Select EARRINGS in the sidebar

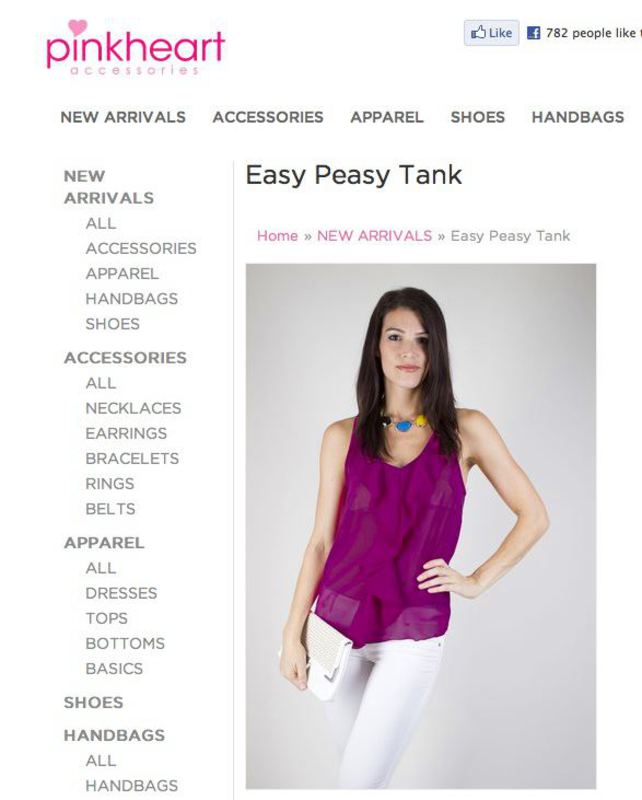[x=126, y=433]
